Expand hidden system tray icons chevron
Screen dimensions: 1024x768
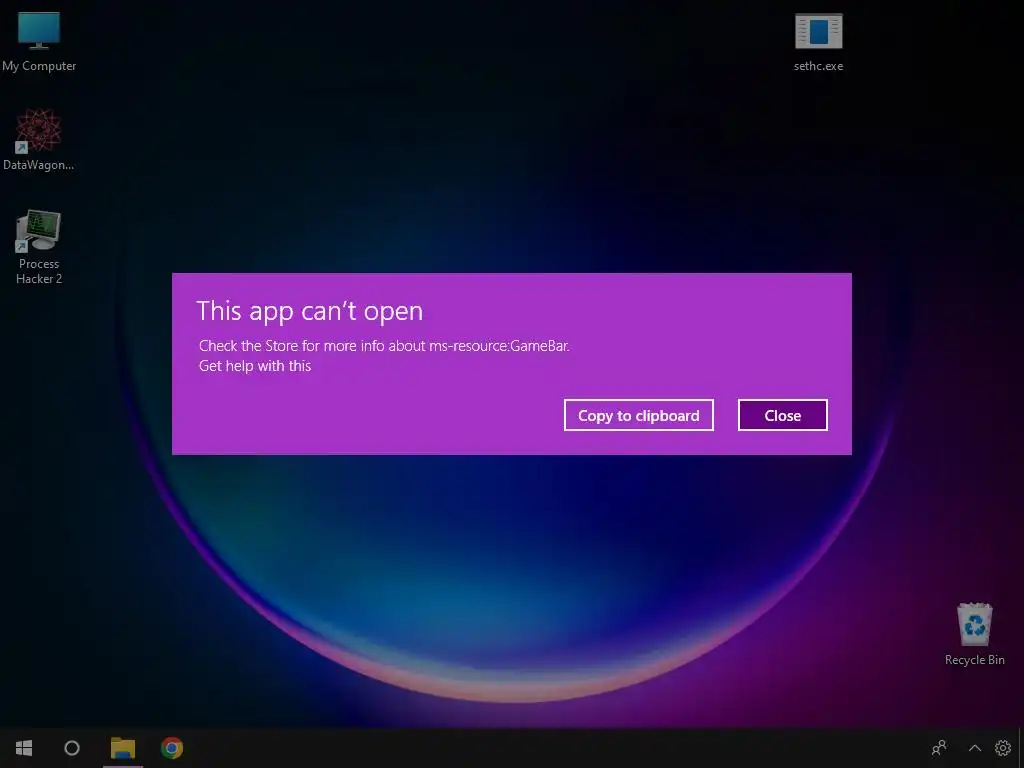(974, 748)
